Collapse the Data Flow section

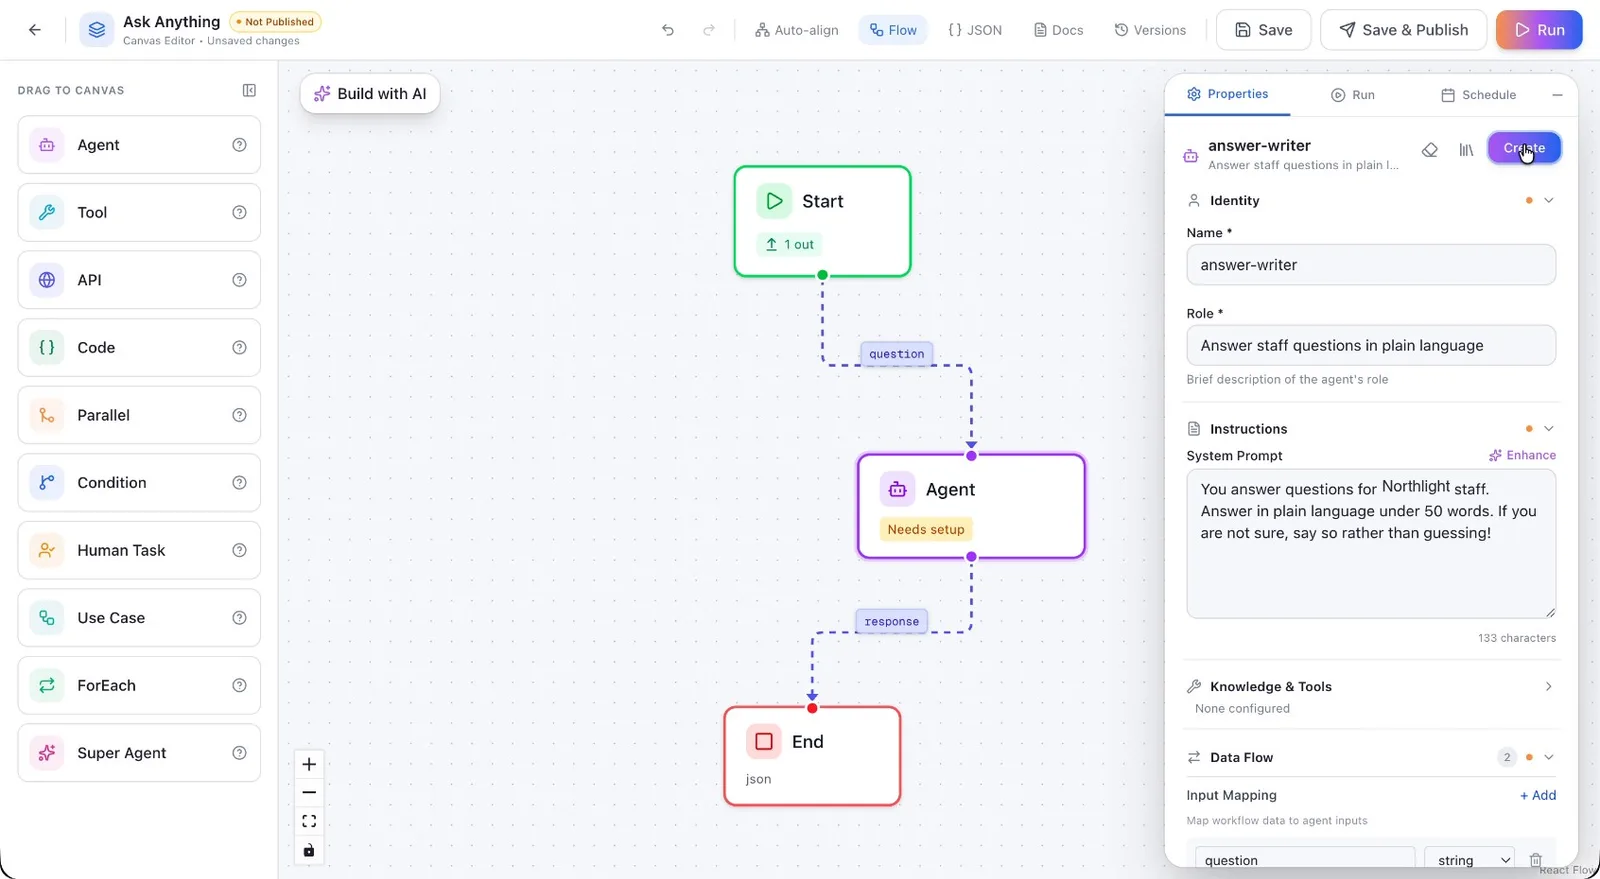[x=1548, y=757]
